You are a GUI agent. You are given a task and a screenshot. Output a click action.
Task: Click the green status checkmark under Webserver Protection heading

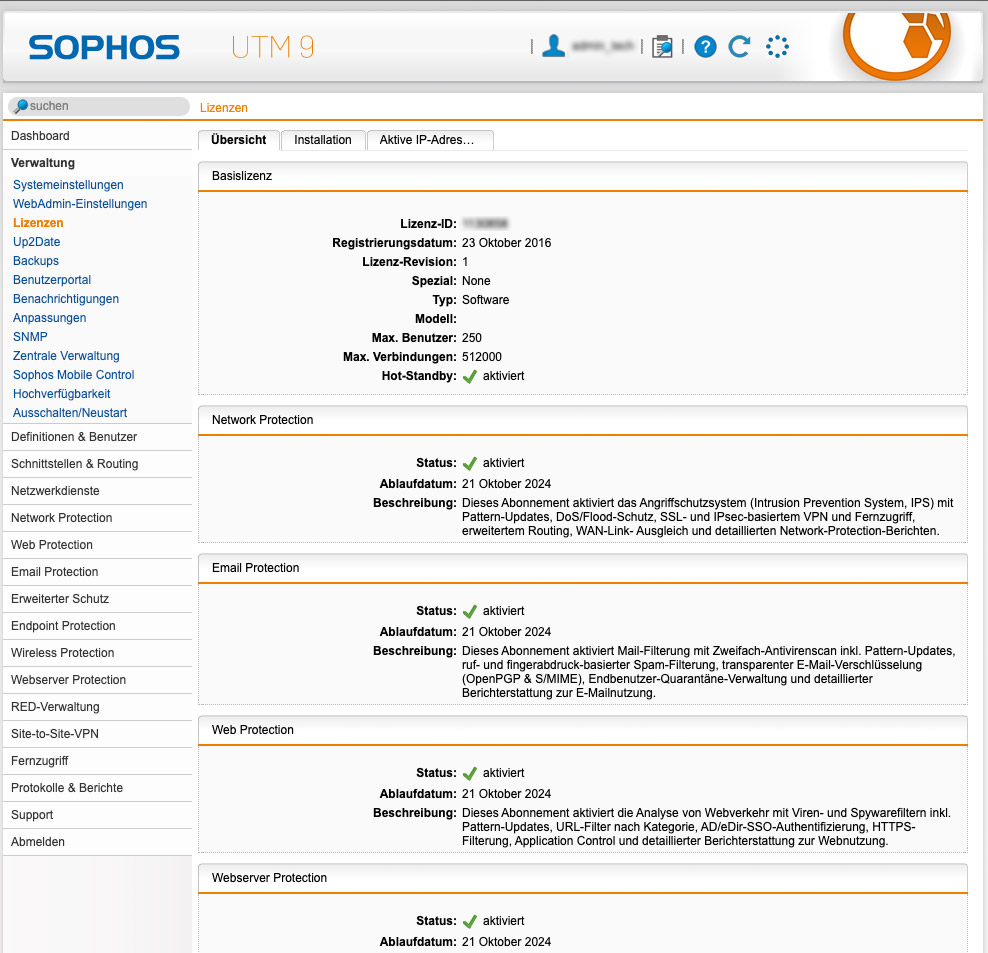point(469,921)
